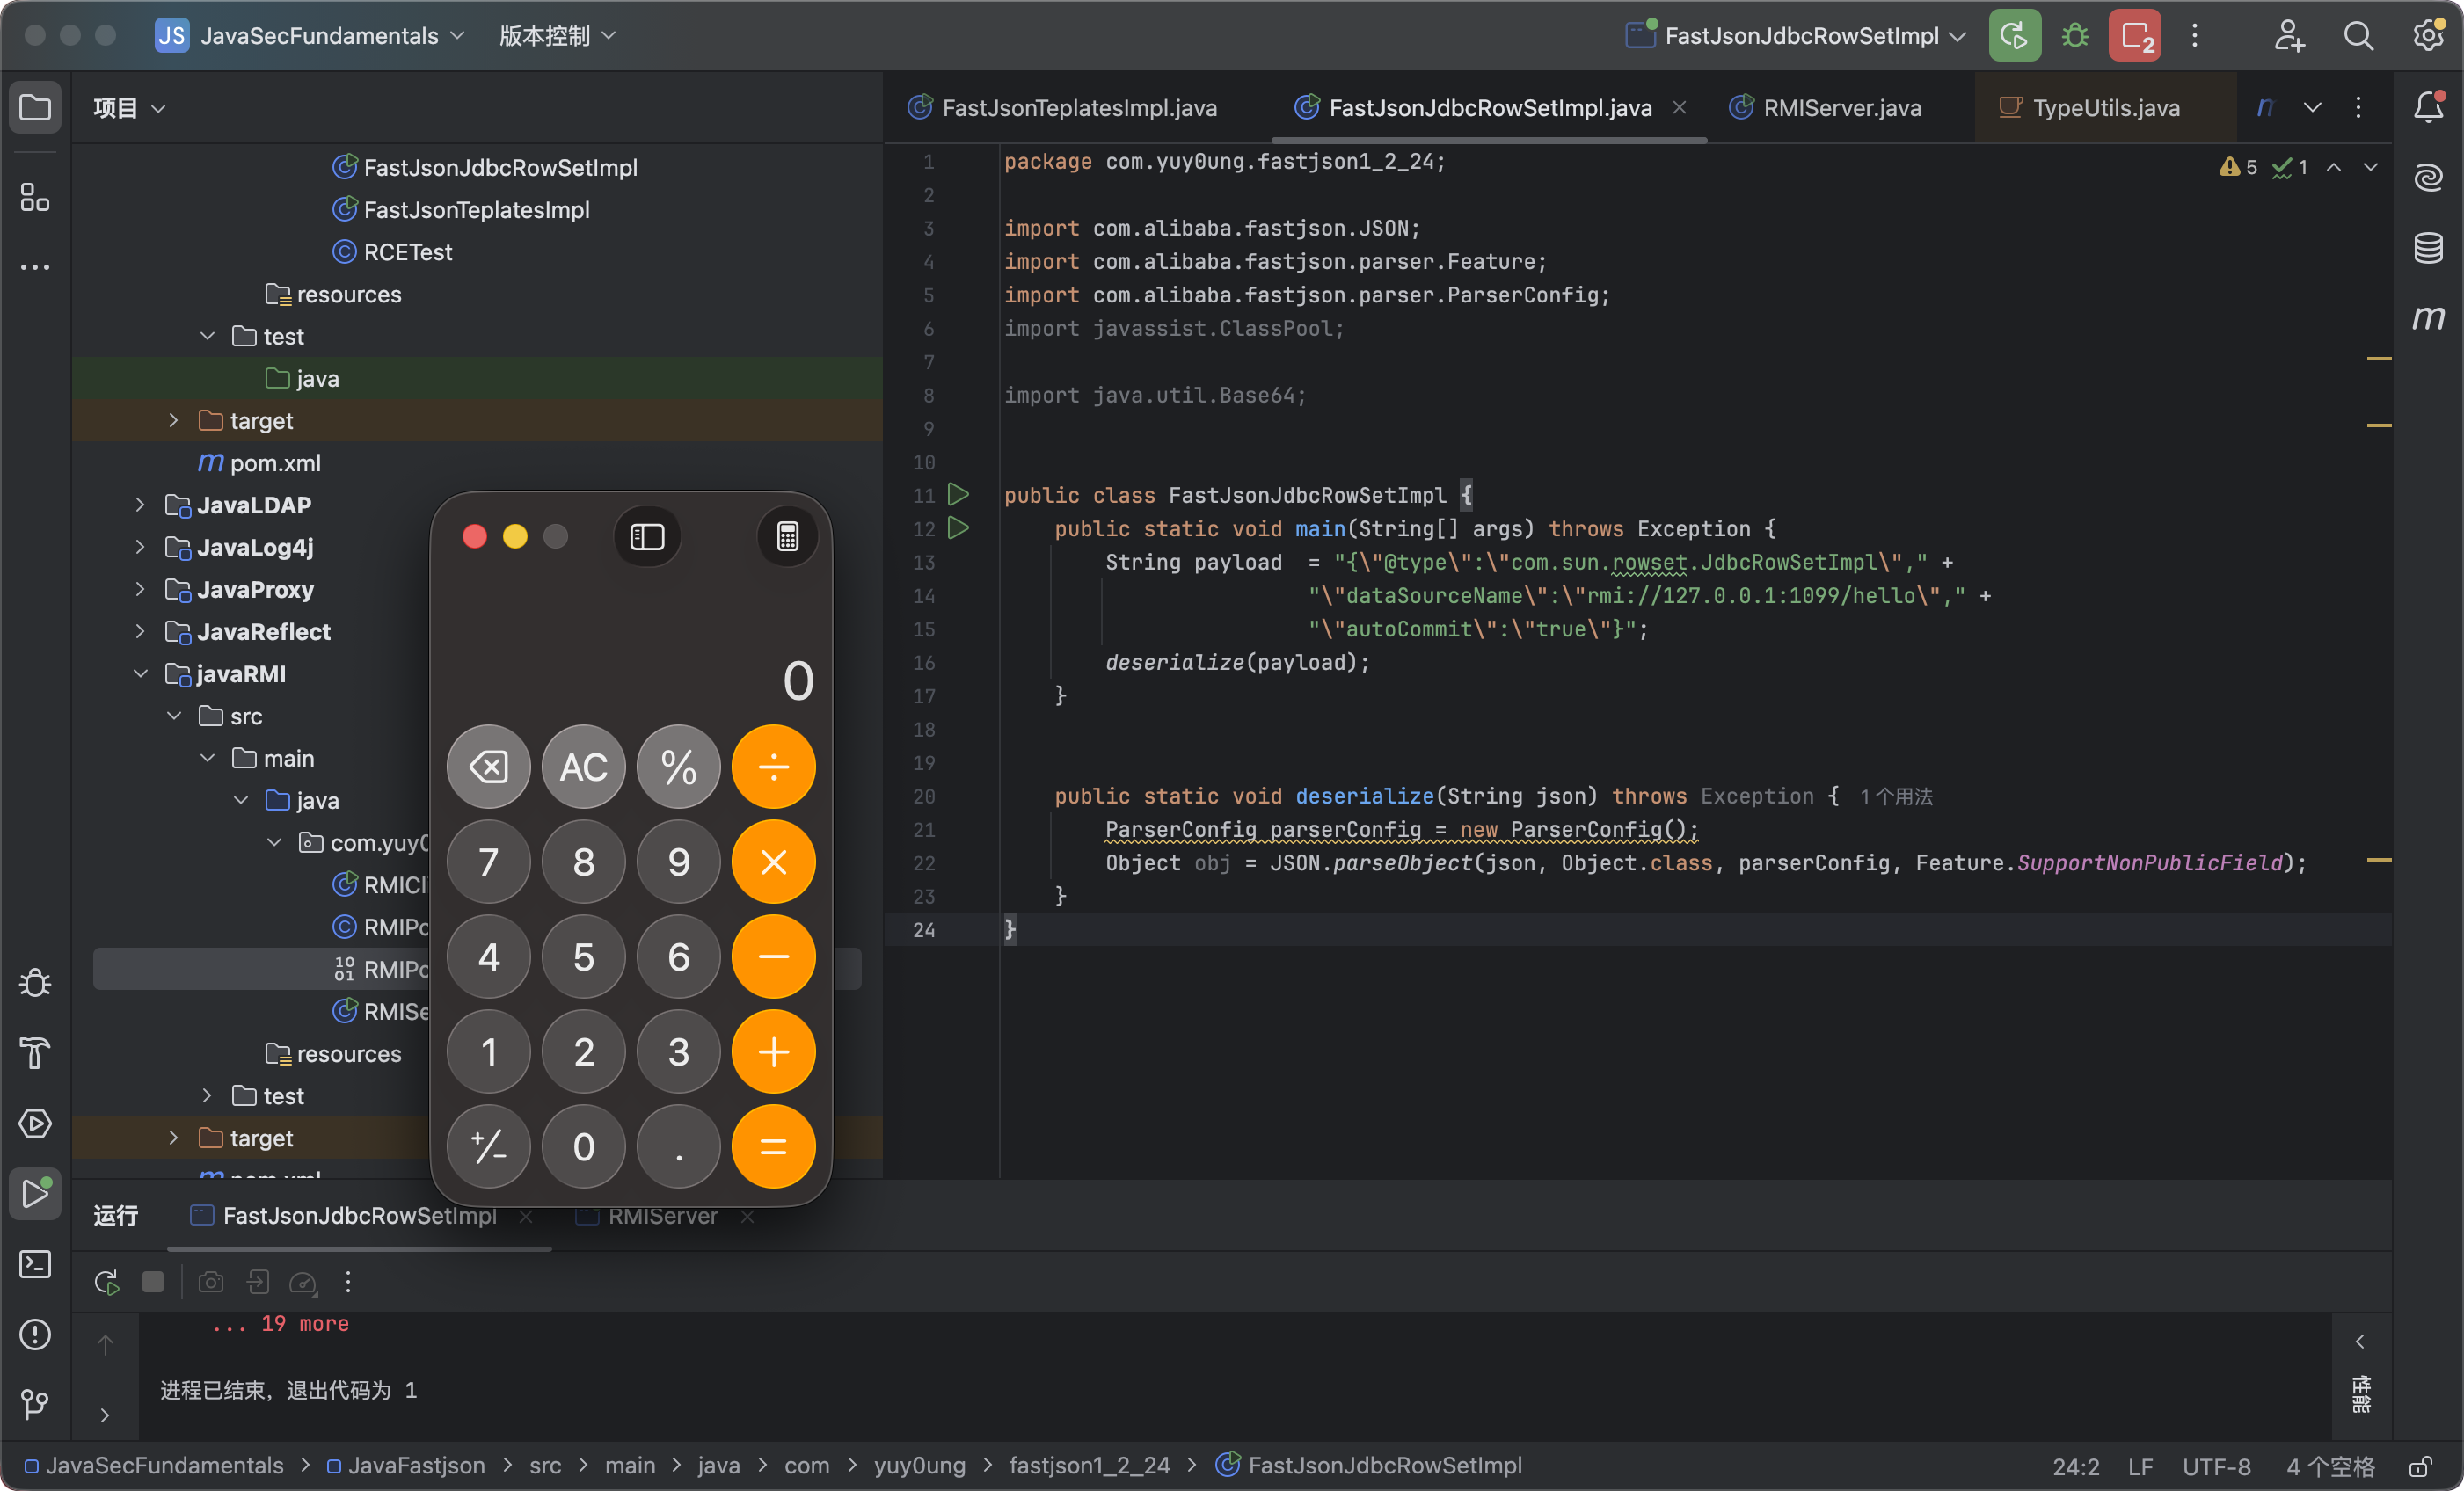The width and height of the screenshot is (2464, 1491).
Task: Open the 版本控制 version control menu
Action: tap(556, 37)
